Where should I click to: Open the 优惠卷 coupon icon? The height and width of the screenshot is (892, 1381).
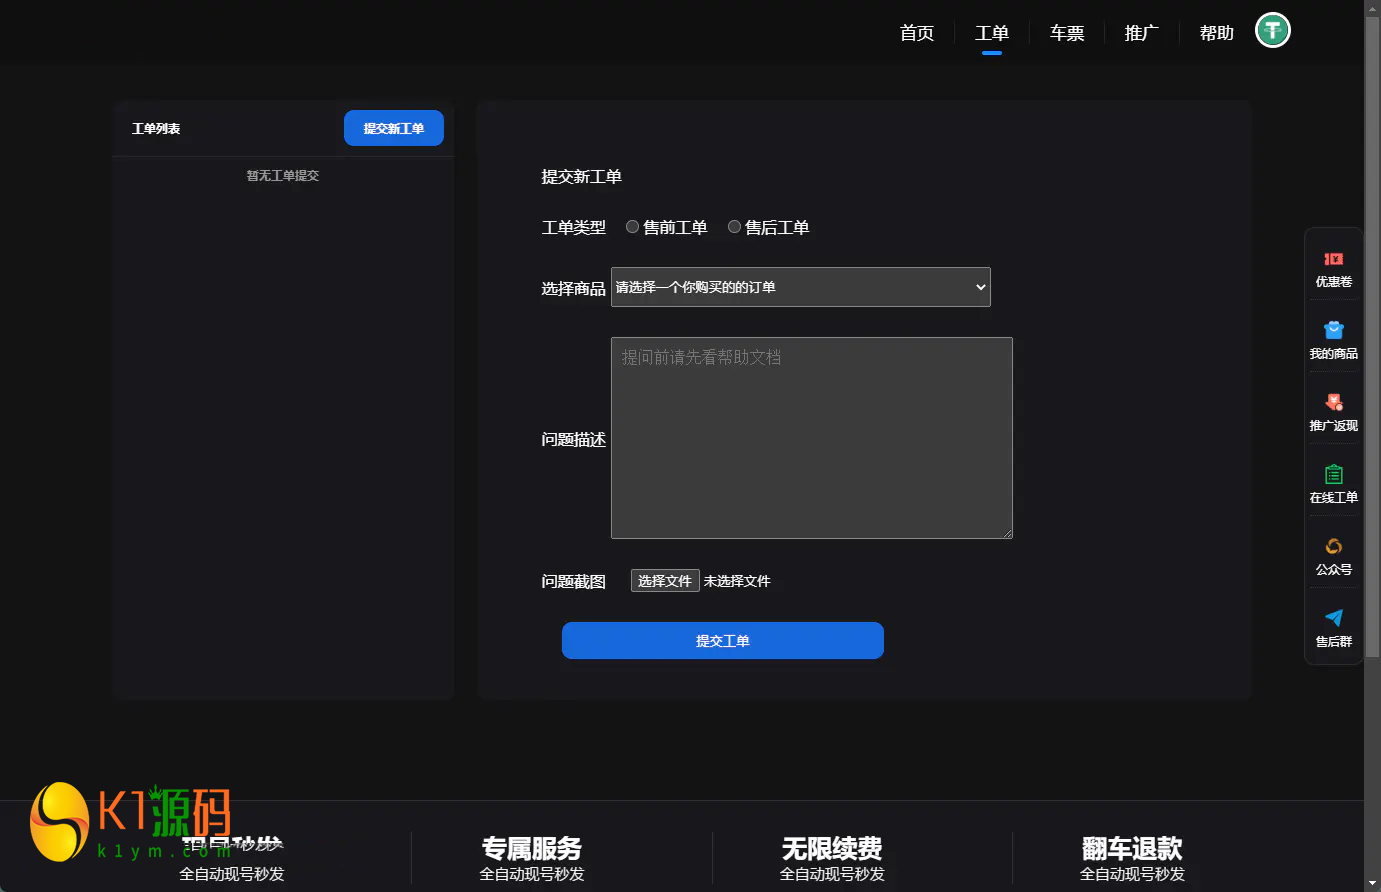coord(1333,260)
